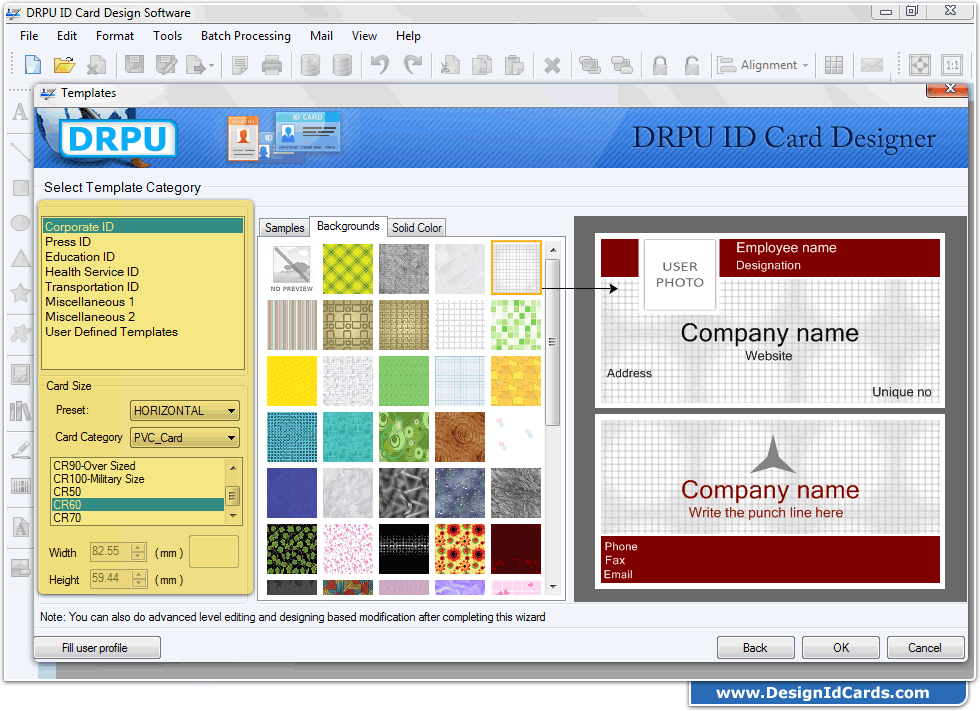This screenshot has height=711, width=980.
Task: Select the Ellipse shape tool
Action: pyautogui.click(x=19, y=223)
